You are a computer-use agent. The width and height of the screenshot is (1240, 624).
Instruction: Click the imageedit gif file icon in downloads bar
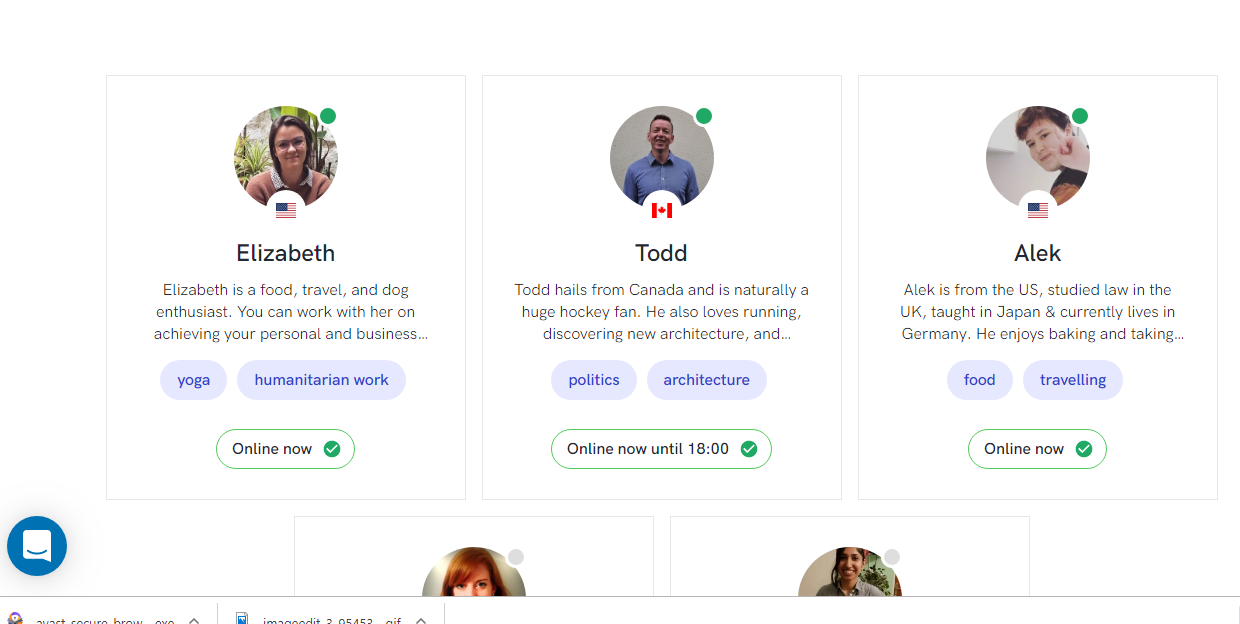tap(242, 619)
